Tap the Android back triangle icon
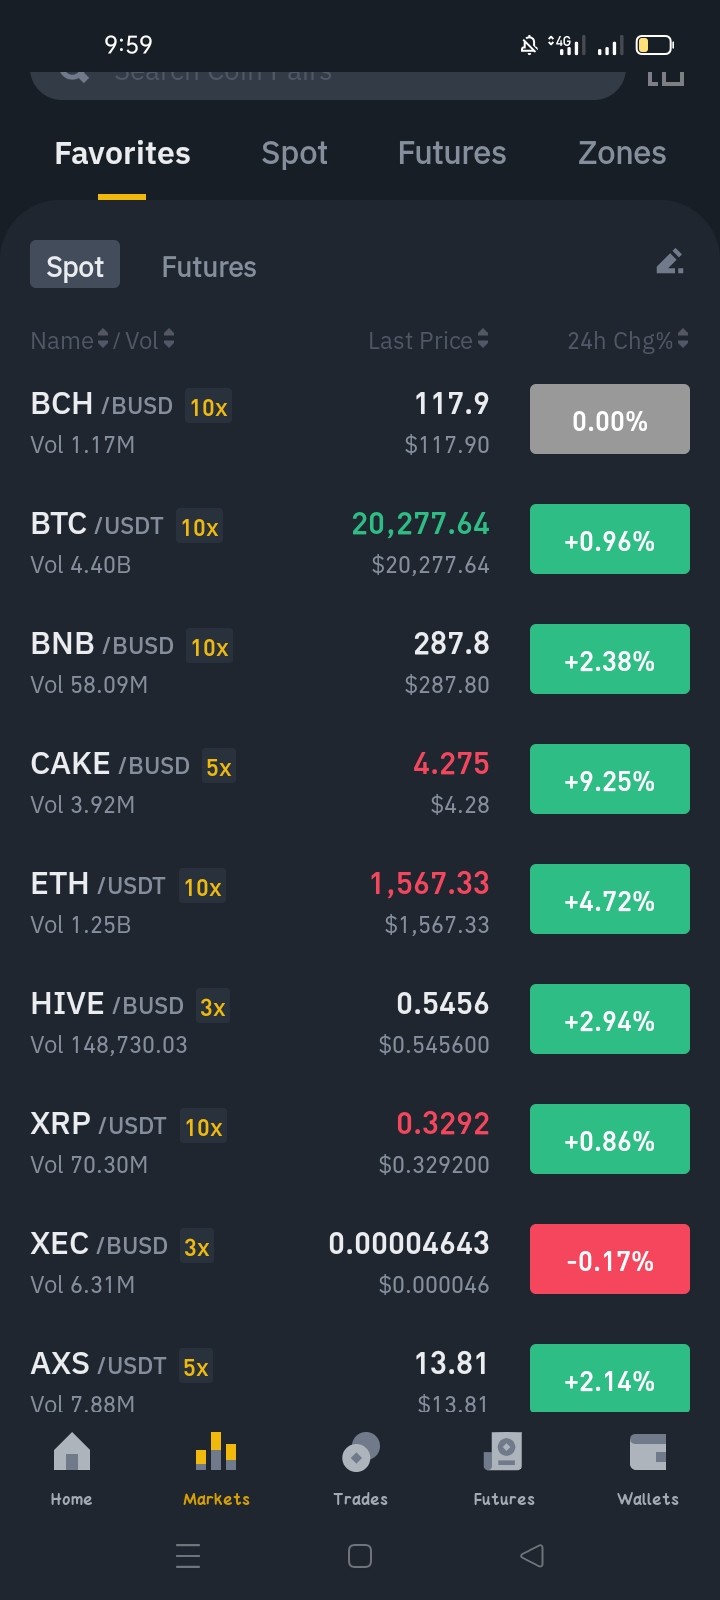The width and height of the screenshot is (720, 1600). click(532, 1555)
